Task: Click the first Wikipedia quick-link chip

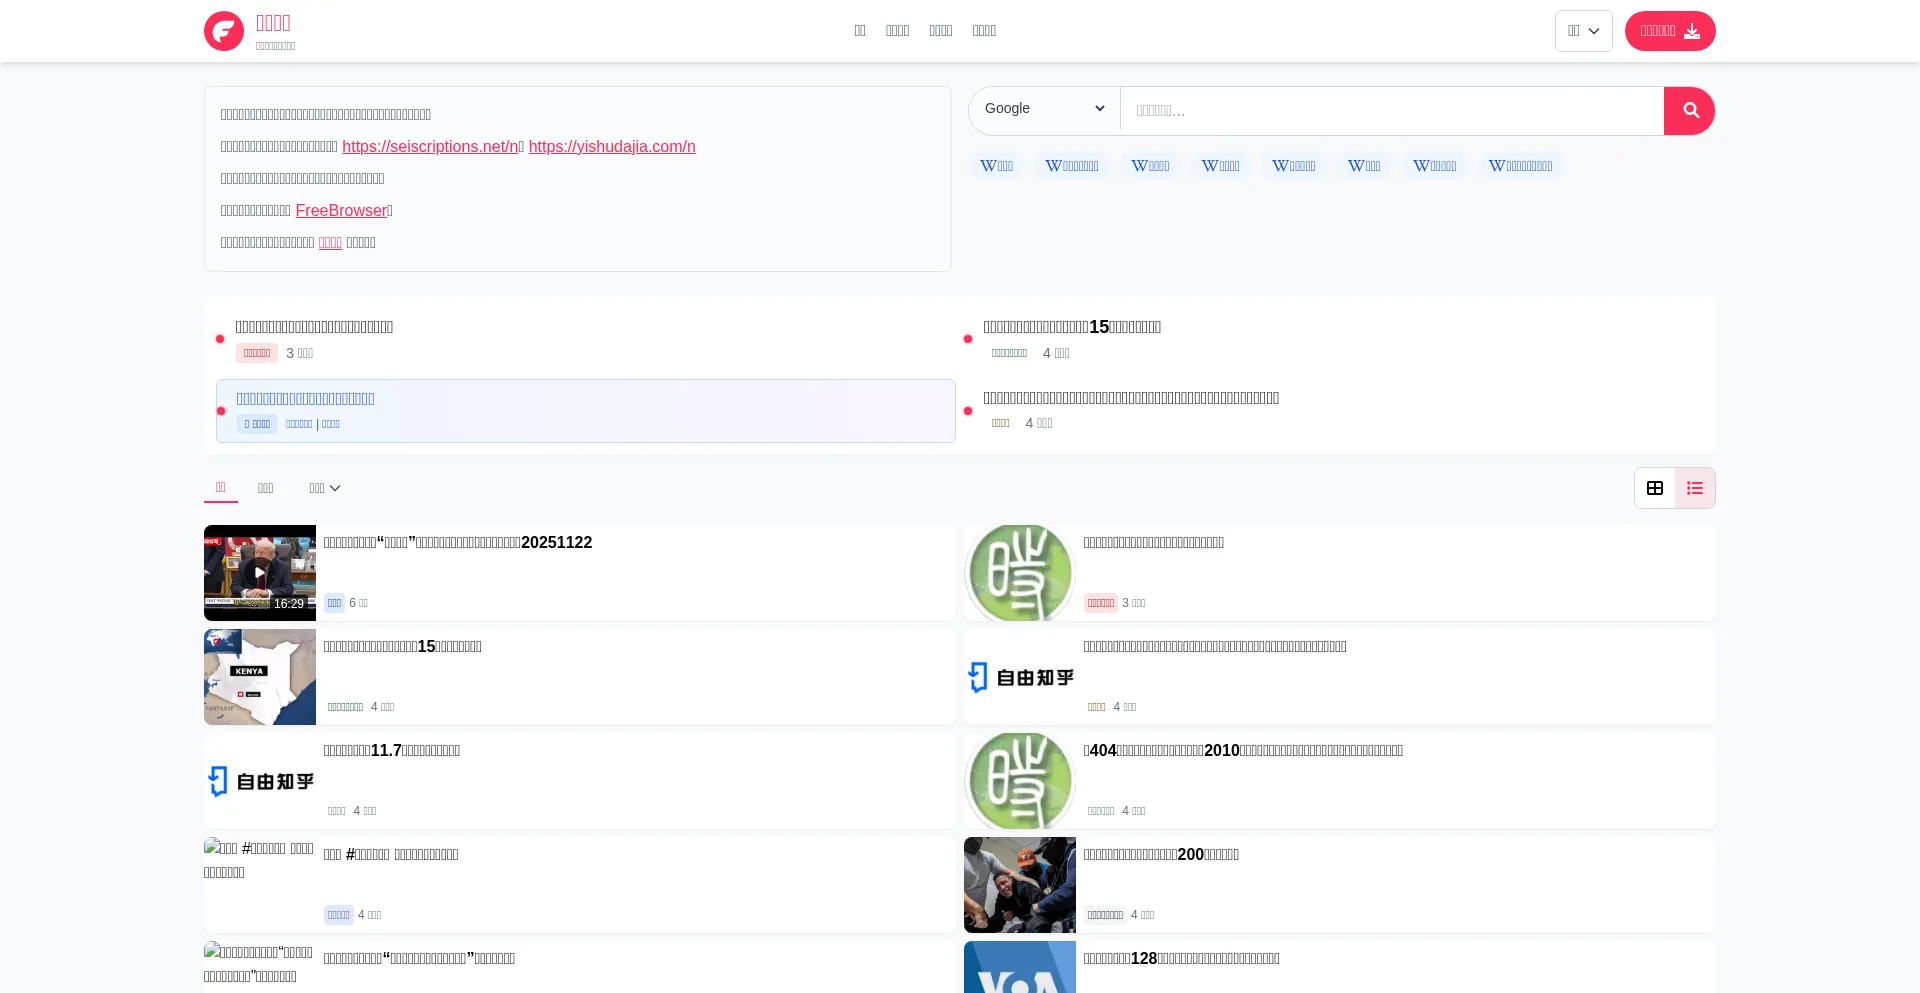Action: [996, 166]
